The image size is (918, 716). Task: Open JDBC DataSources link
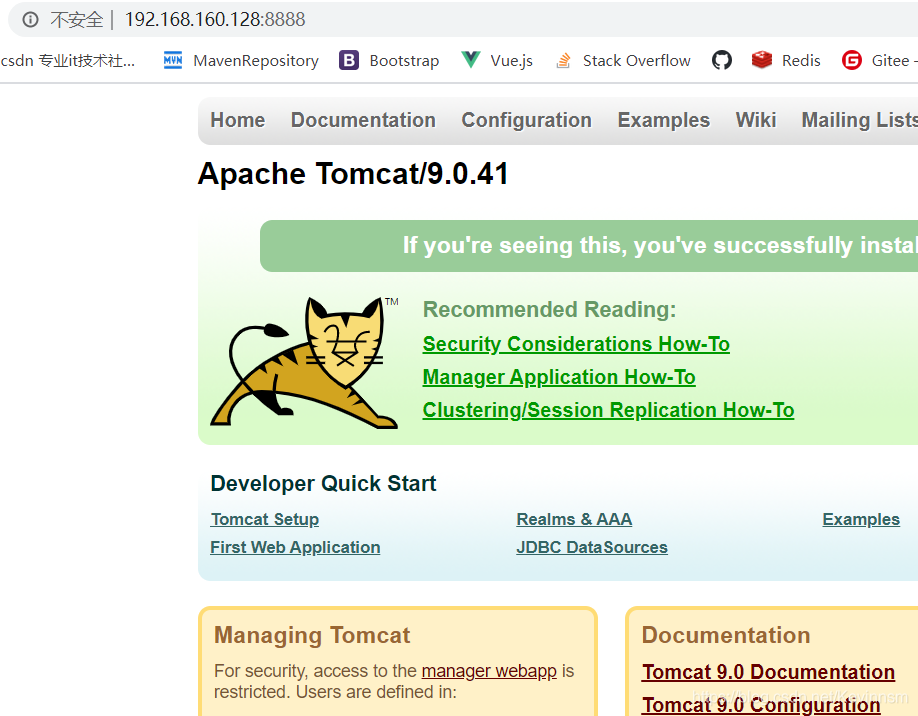592,547
